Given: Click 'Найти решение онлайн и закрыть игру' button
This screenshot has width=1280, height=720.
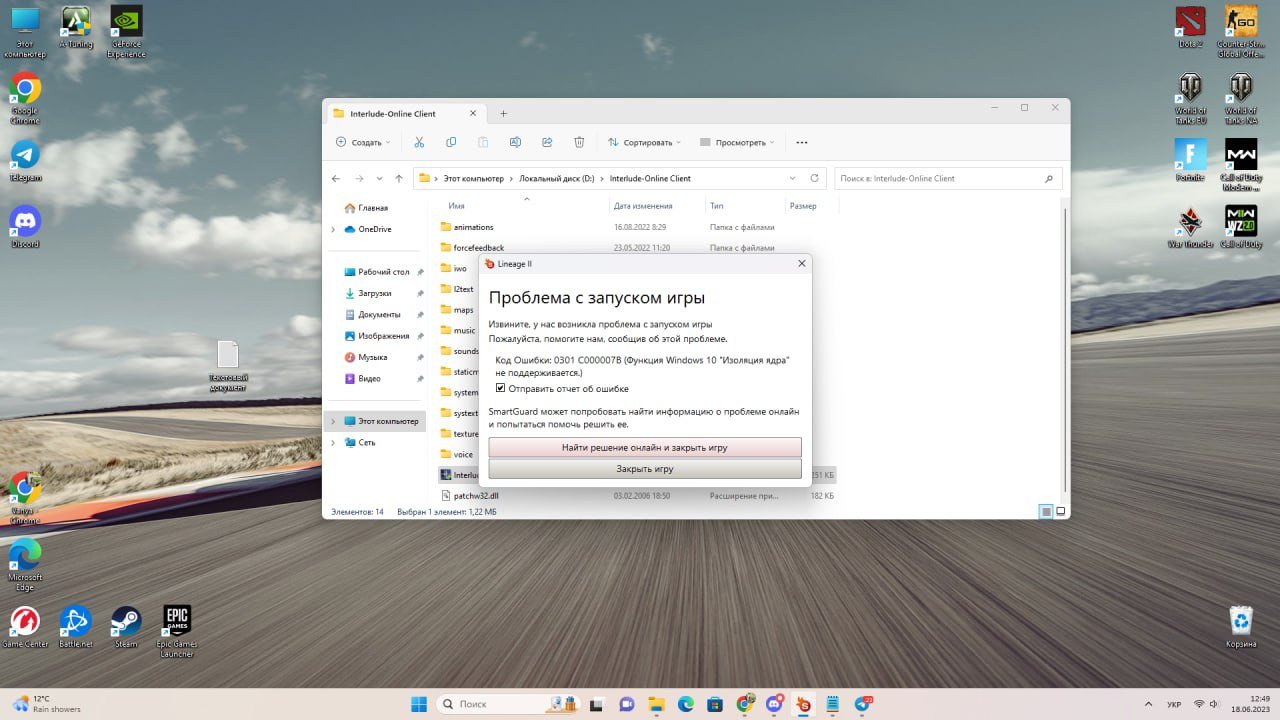Looking at the screenshot, I should tap(645, 448).
